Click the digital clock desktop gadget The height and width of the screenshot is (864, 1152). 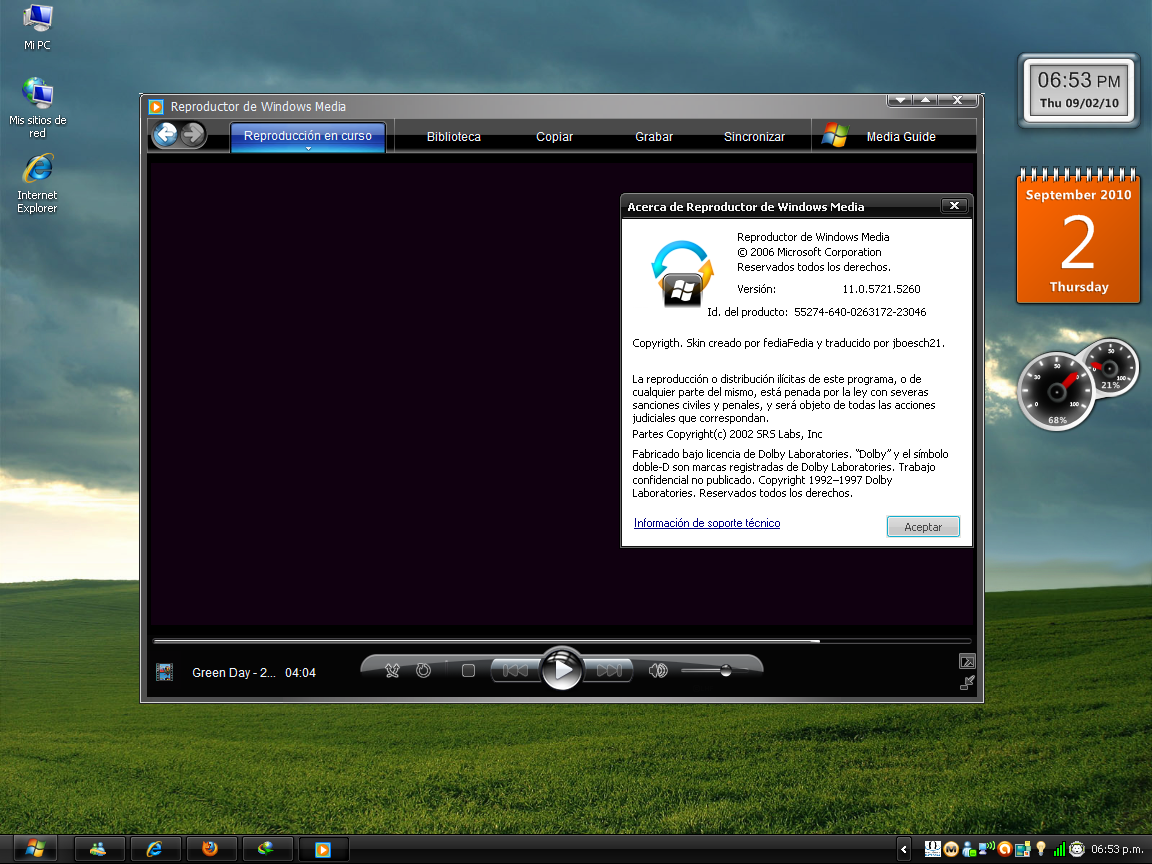click(x=1079, y=90)
